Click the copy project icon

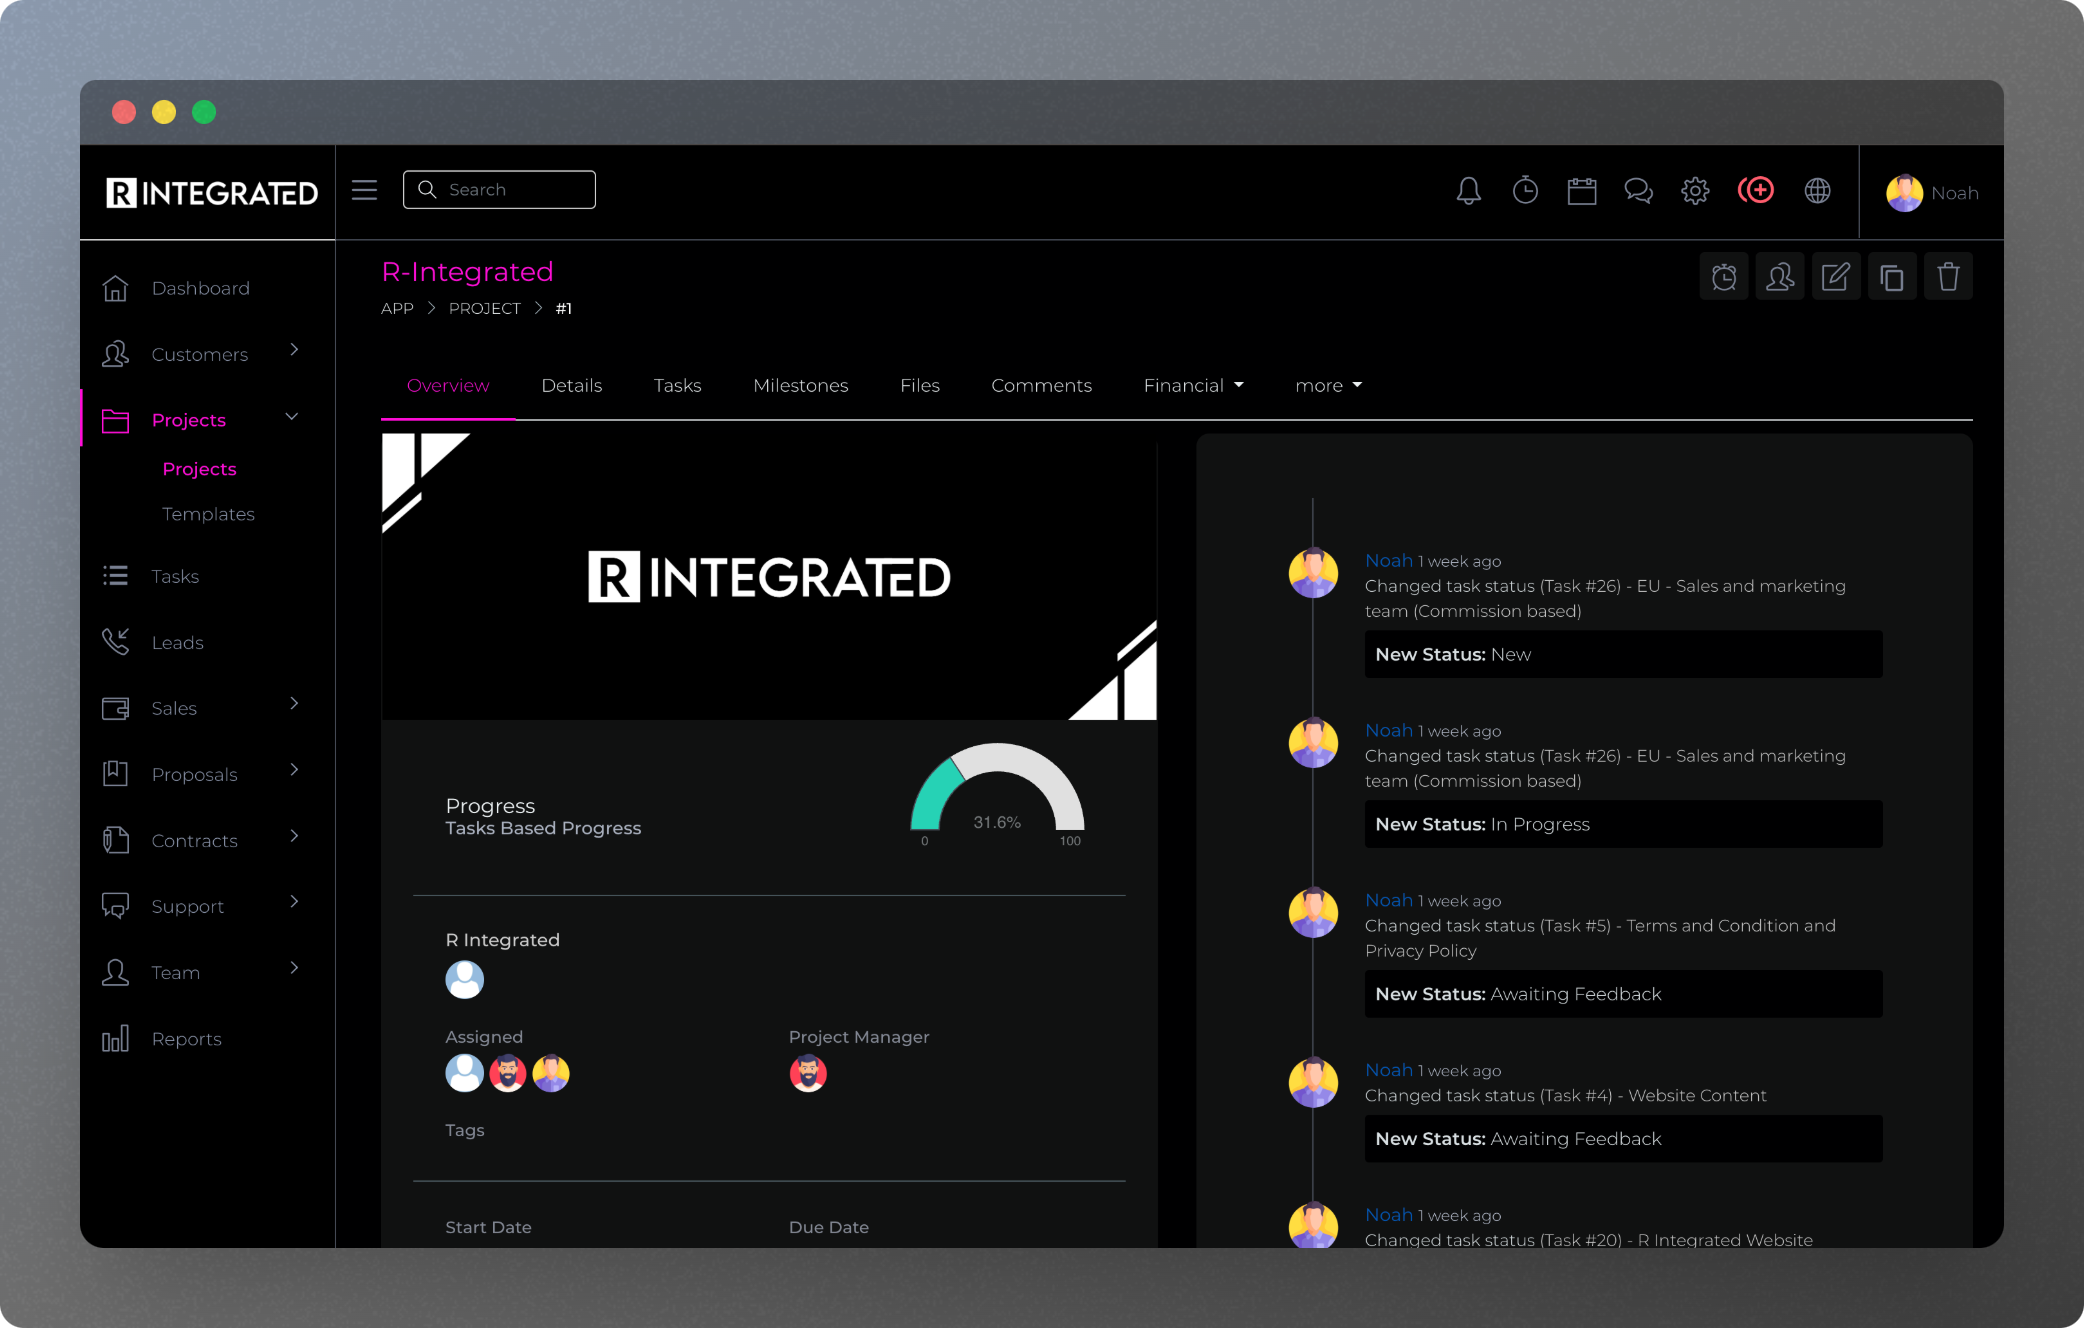[1892, 277]
